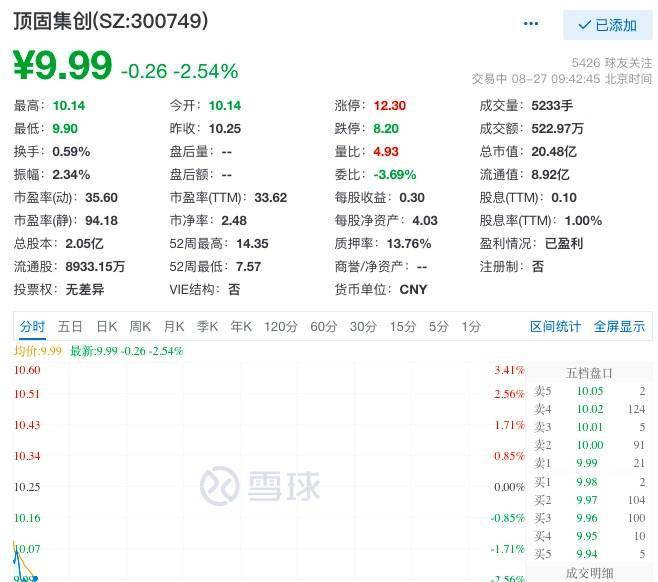The image size is (658, 582).
Task: Click the 换手 value 0.59%
Action: tap(71, 151)
